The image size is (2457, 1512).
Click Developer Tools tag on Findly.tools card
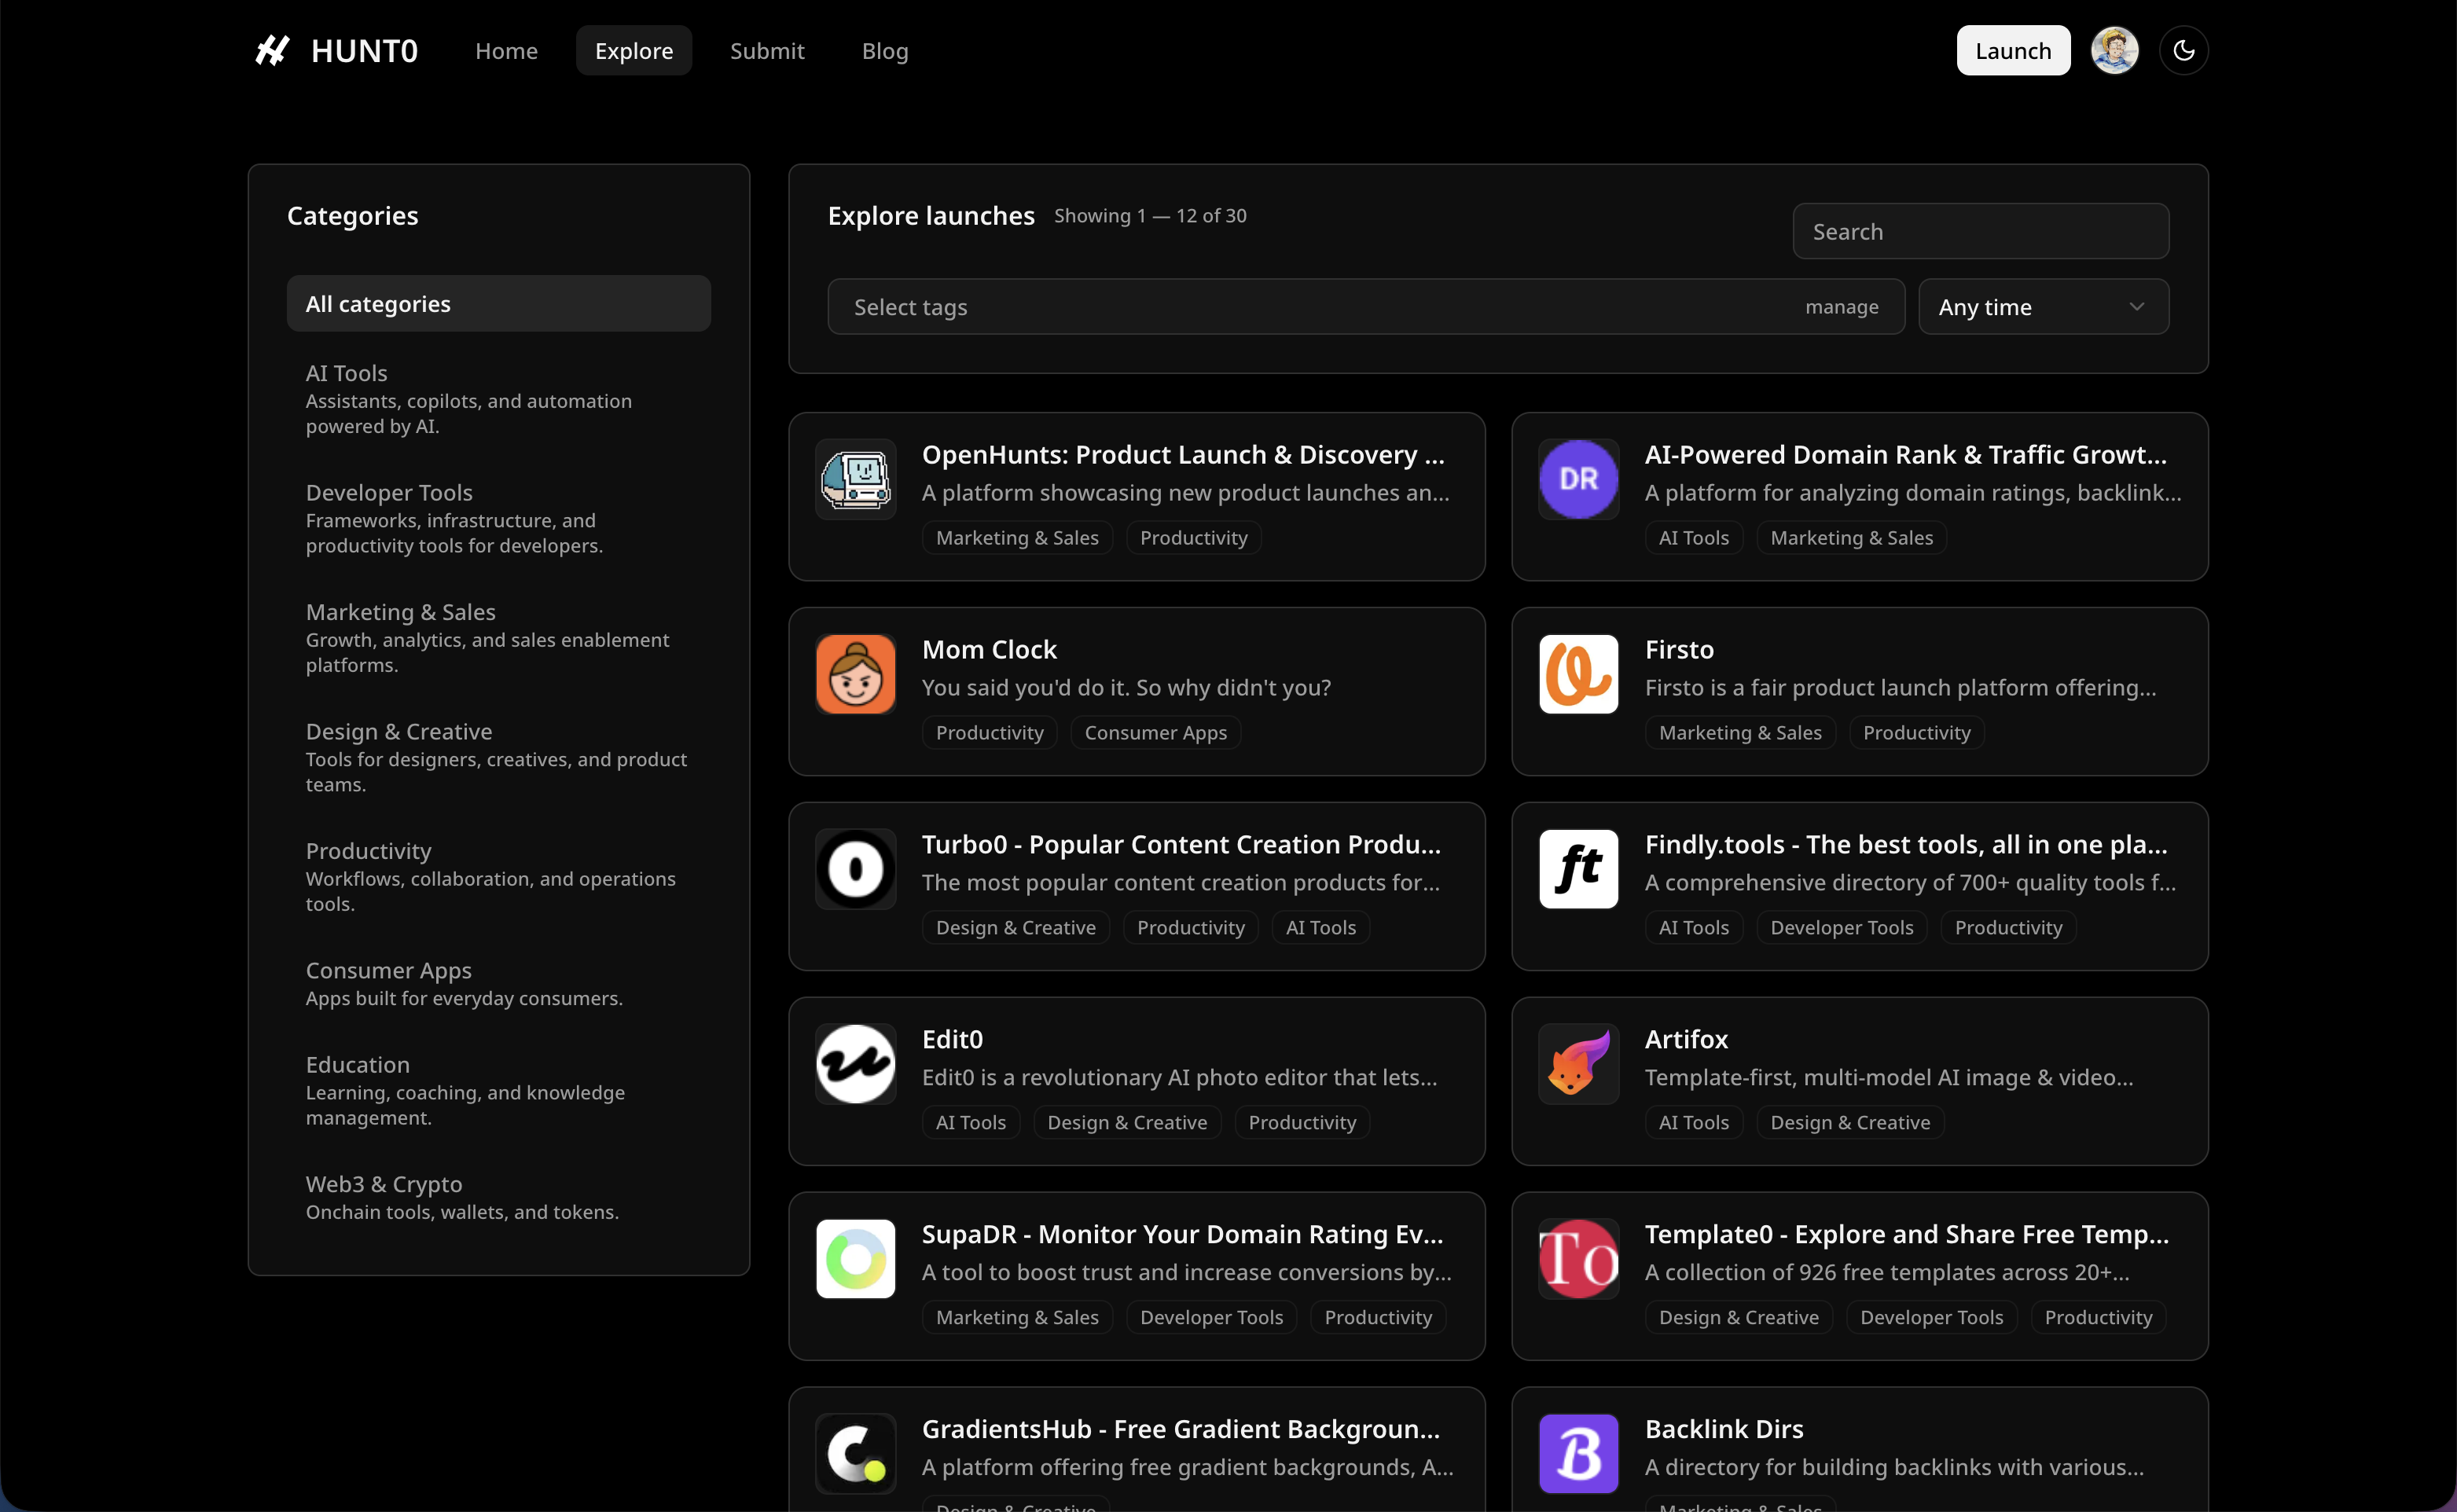(x=1841, y=927)
